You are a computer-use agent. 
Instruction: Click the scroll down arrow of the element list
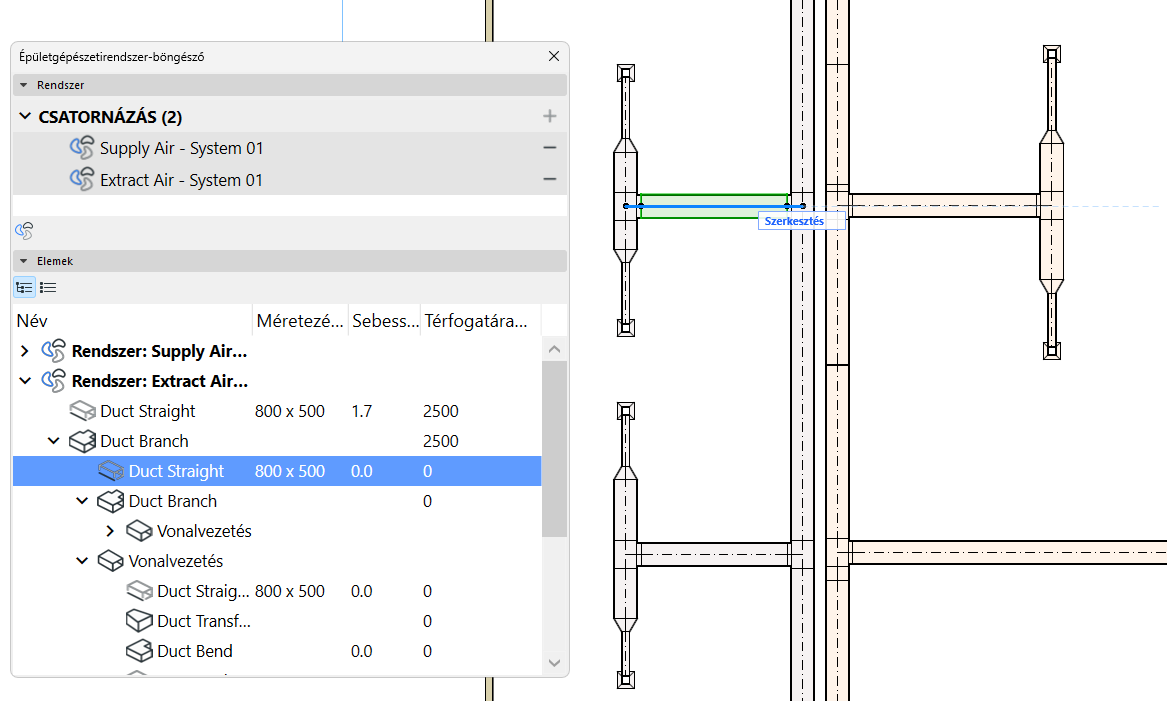point(554,662)
